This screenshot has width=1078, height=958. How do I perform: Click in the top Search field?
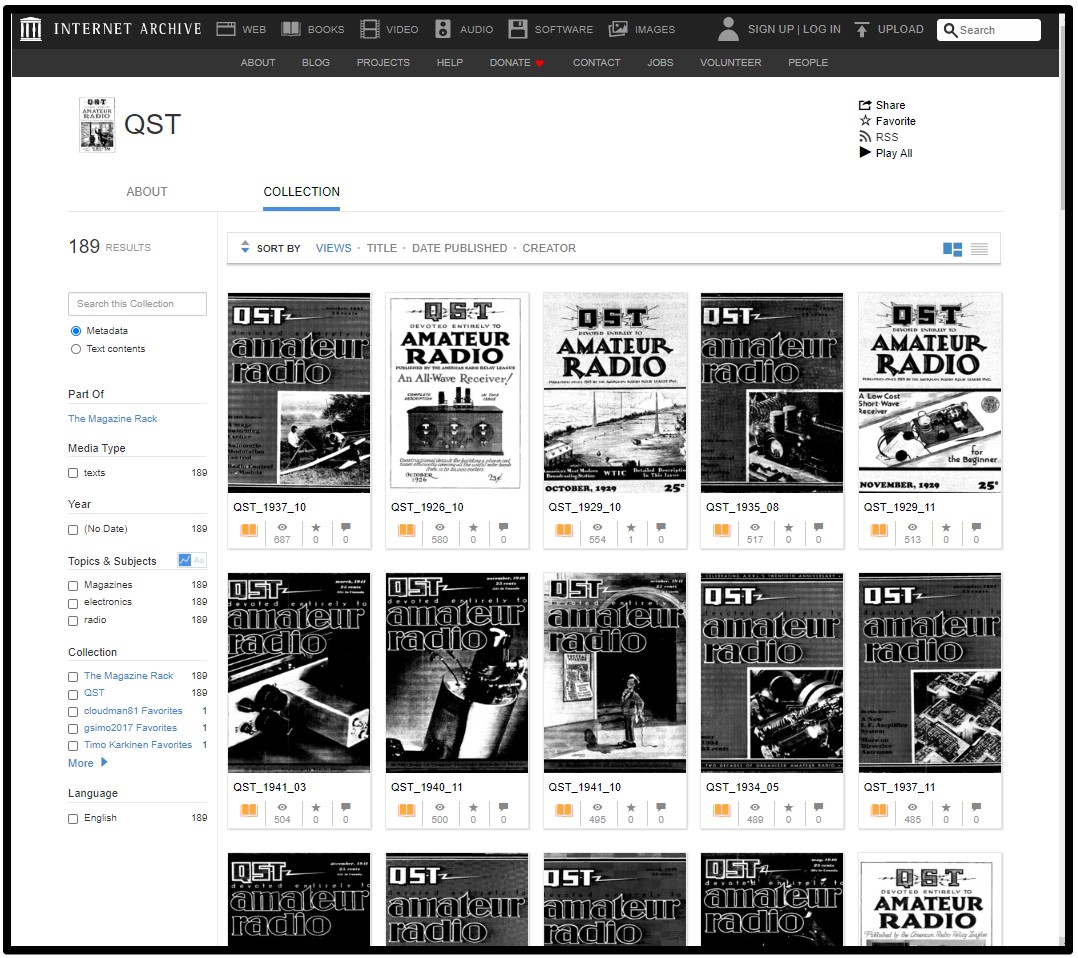(989, 30)
